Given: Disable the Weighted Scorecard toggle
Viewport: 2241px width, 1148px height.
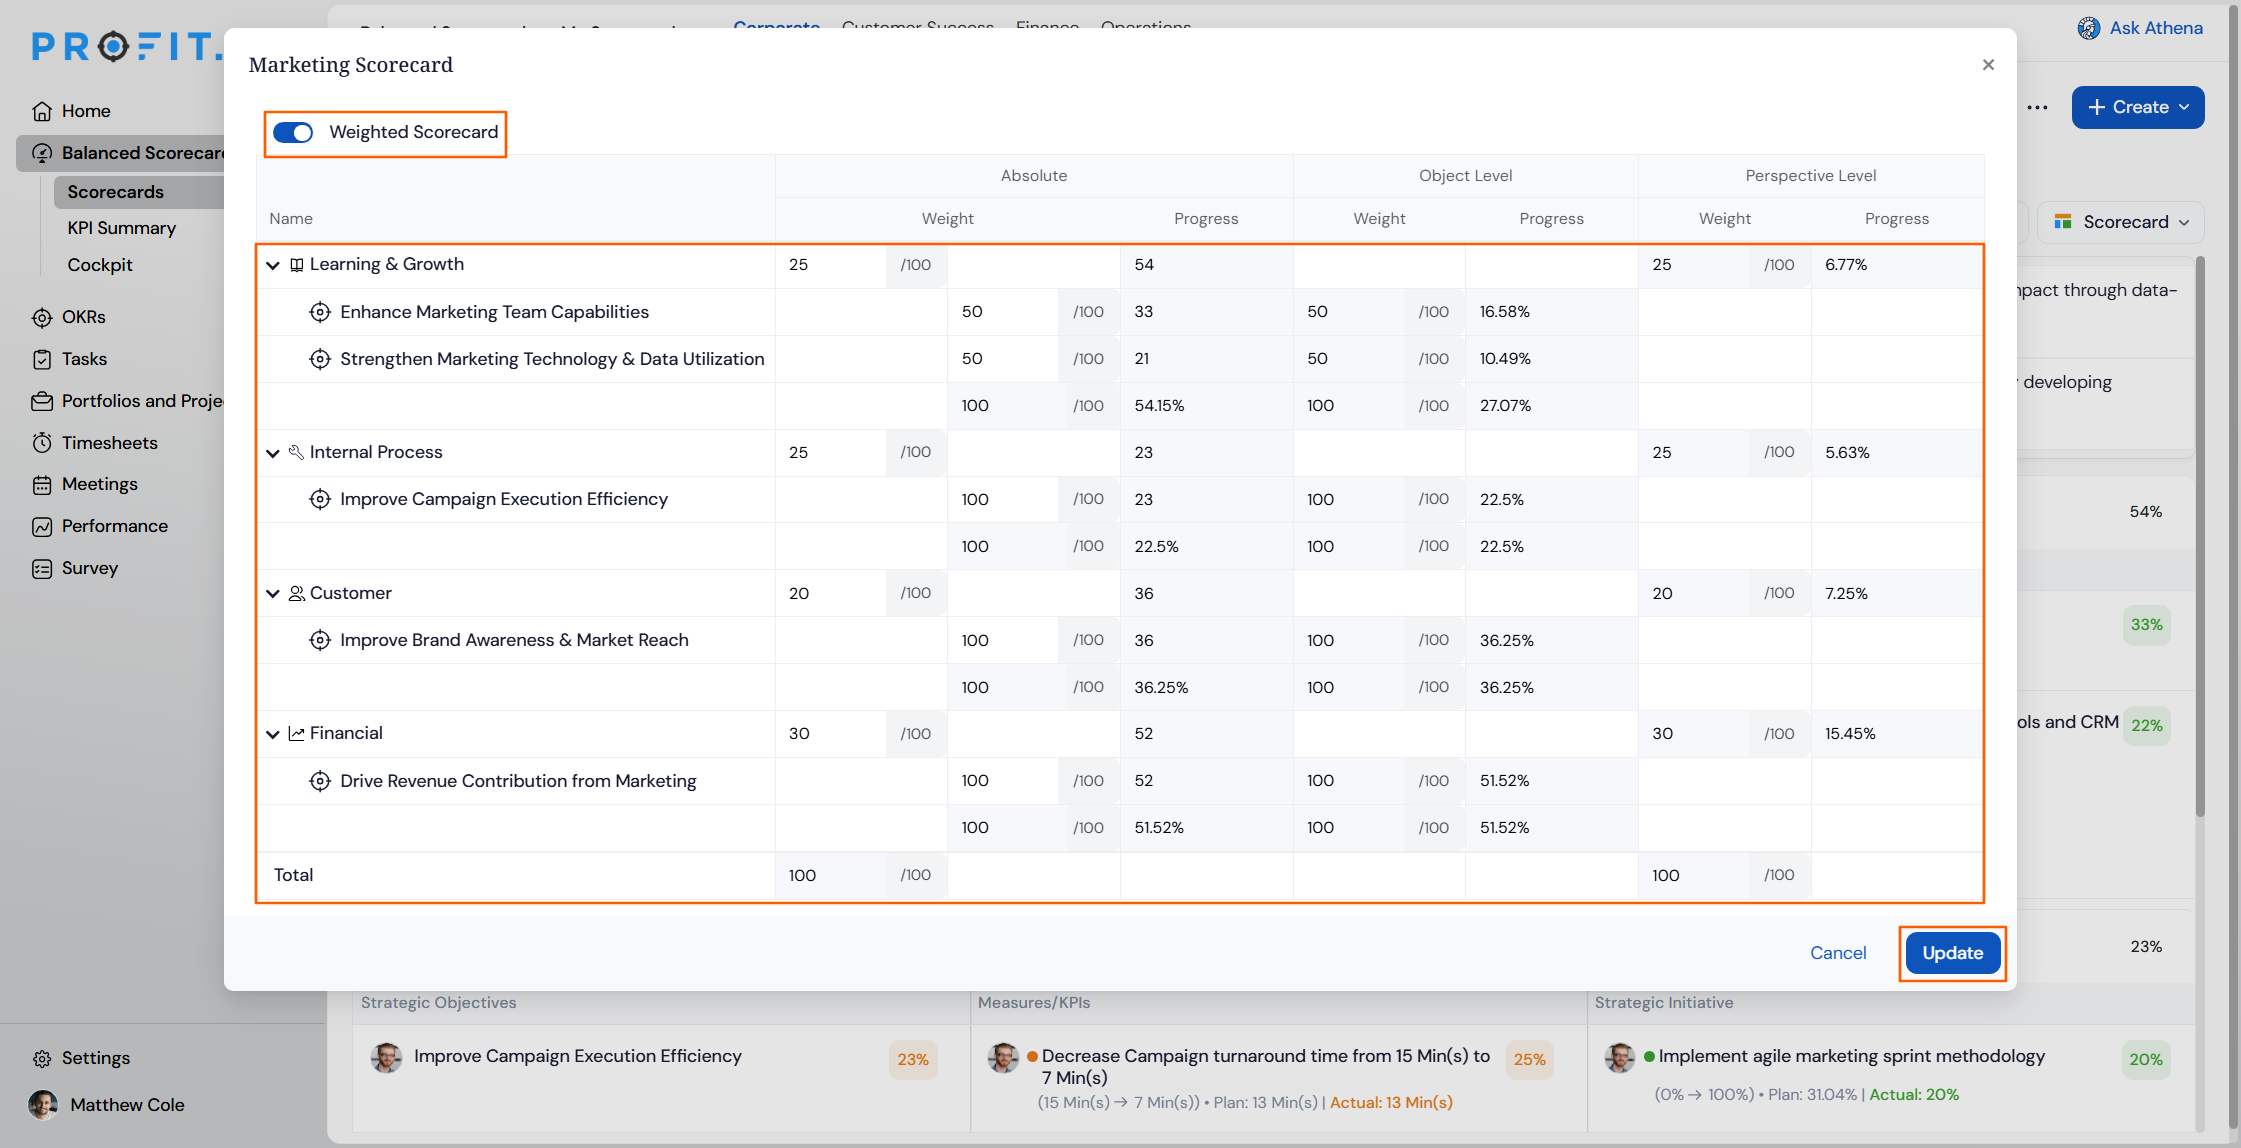Looking at the screenshot, I should click(293, 133).
